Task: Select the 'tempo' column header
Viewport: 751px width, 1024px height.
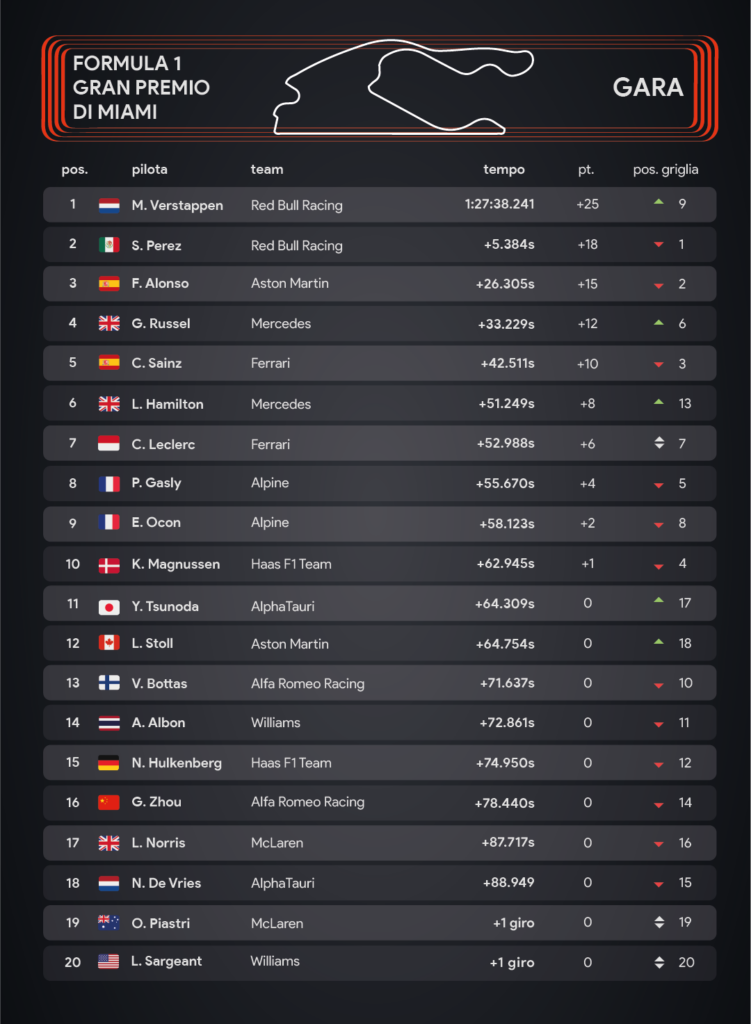Action: click(x=503, y=170)
